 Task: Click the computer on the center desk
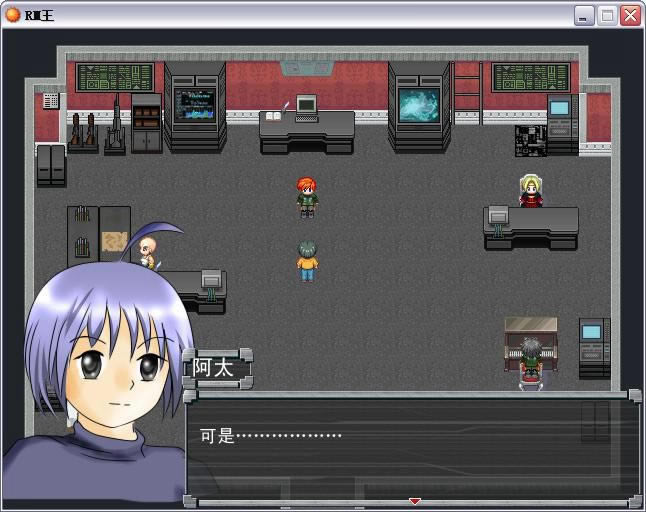pyautogui.click(x=306, y=104)
